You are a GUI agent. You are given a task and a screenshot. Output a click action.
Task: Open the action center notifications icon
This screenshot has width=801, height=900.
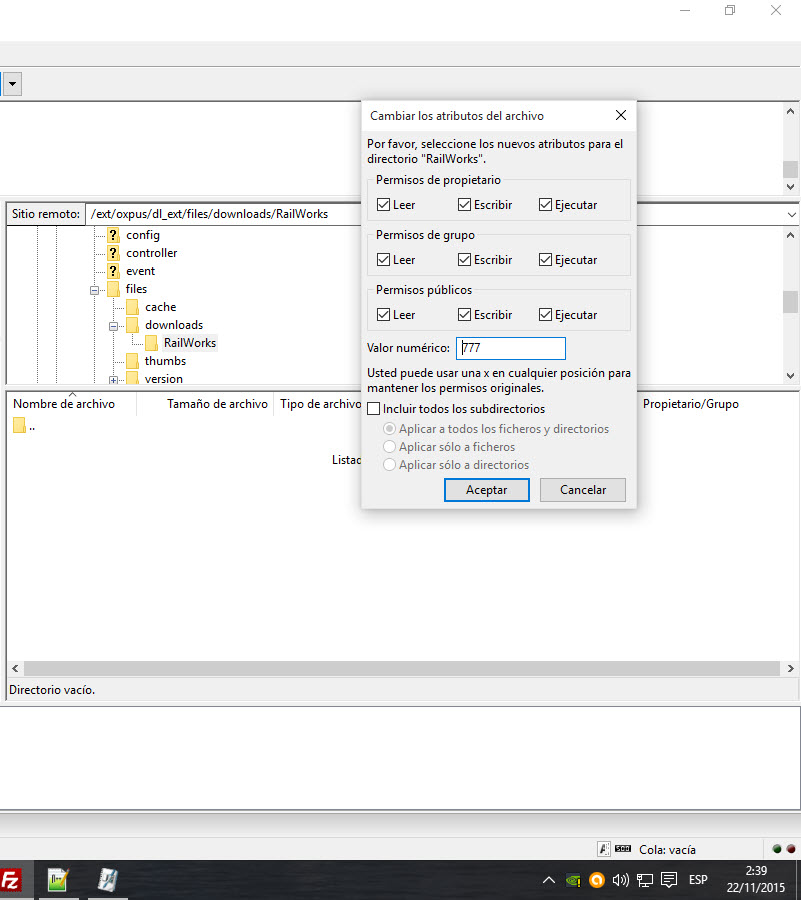point(669,880)
